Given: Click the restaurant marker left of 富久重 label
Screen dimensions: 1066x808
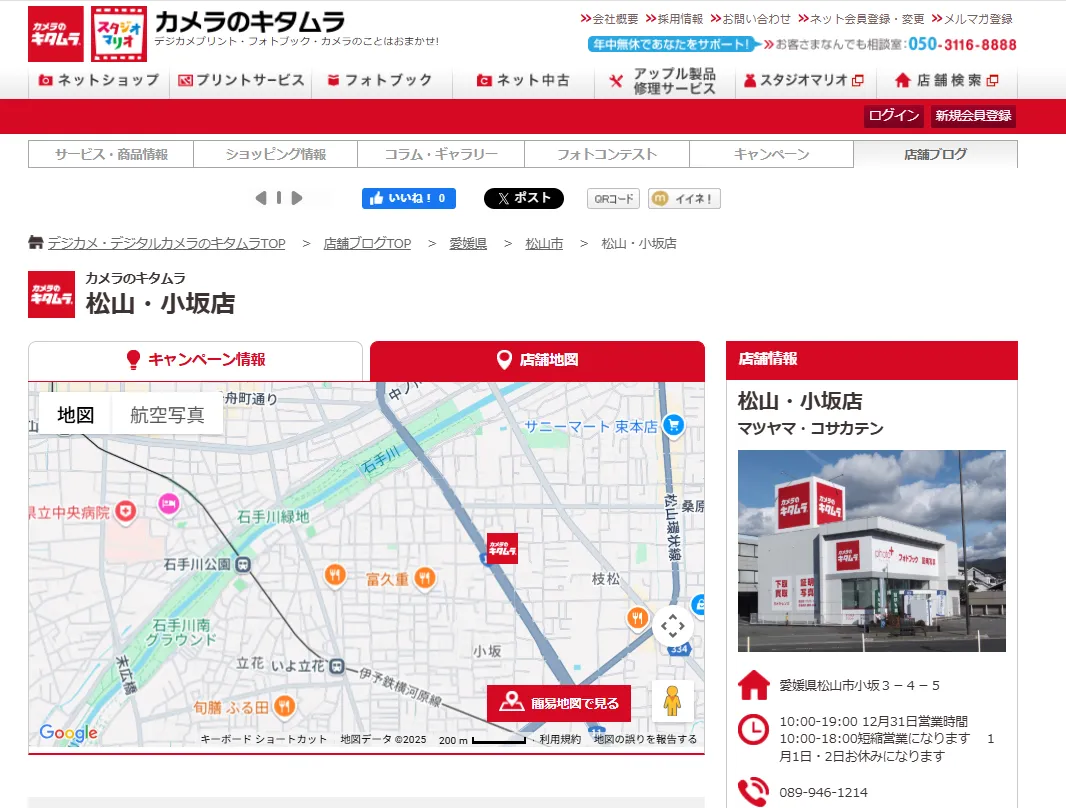Looking at the screenshot, I should (334, 576).
